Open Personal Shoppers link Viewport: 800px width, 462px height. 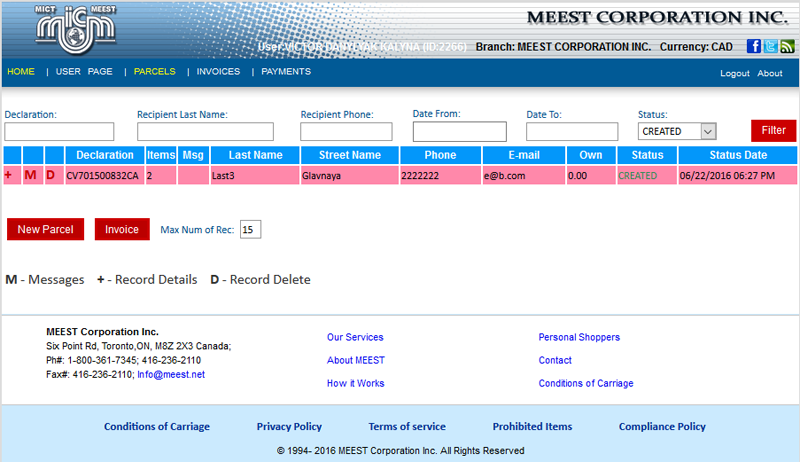click(579, 337)
